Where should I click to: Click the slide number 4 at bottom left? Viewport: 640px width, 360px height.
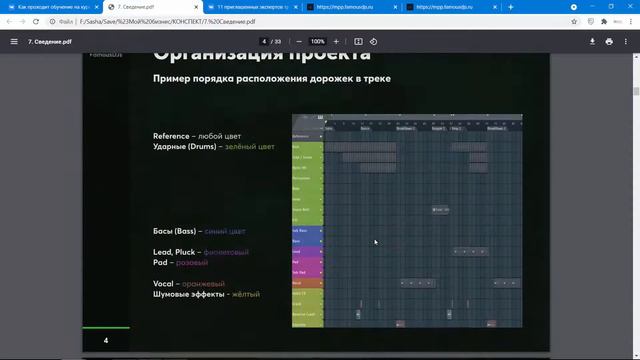tap(106, 340)
